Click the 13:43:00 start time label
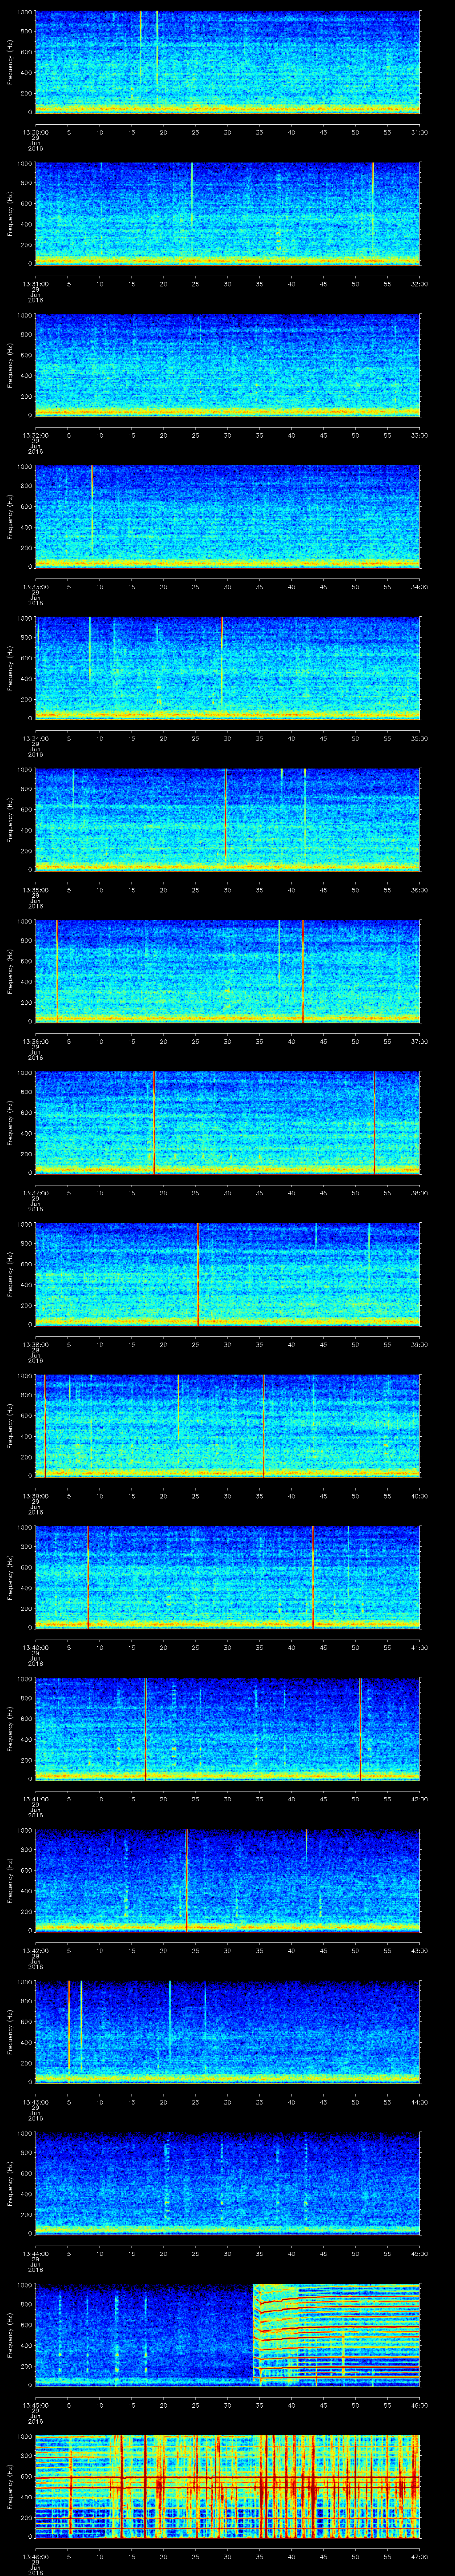Viewport: 455px width, 2576px height. pyautogui.click(x=36, y=2101)
